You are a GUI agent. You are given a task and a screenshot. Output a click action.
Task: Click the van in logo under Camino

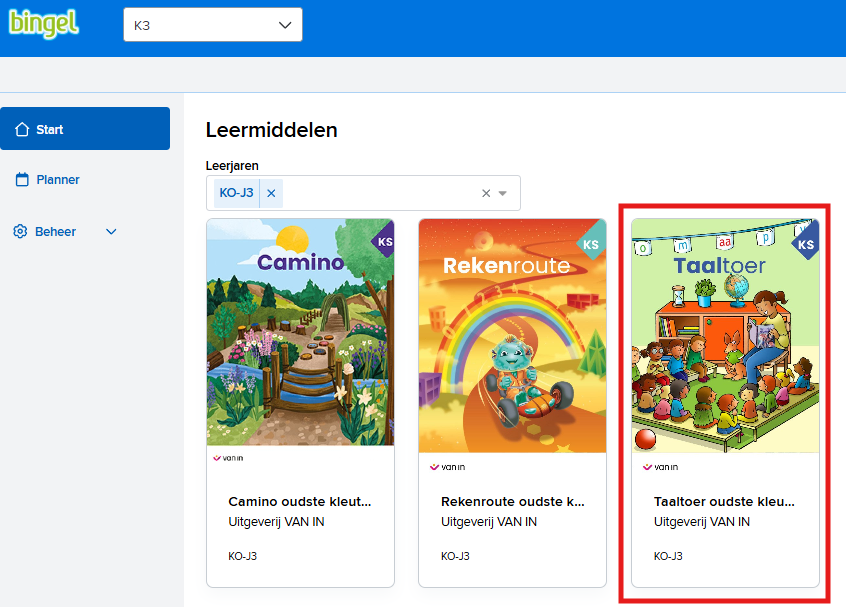click(228, 458)
